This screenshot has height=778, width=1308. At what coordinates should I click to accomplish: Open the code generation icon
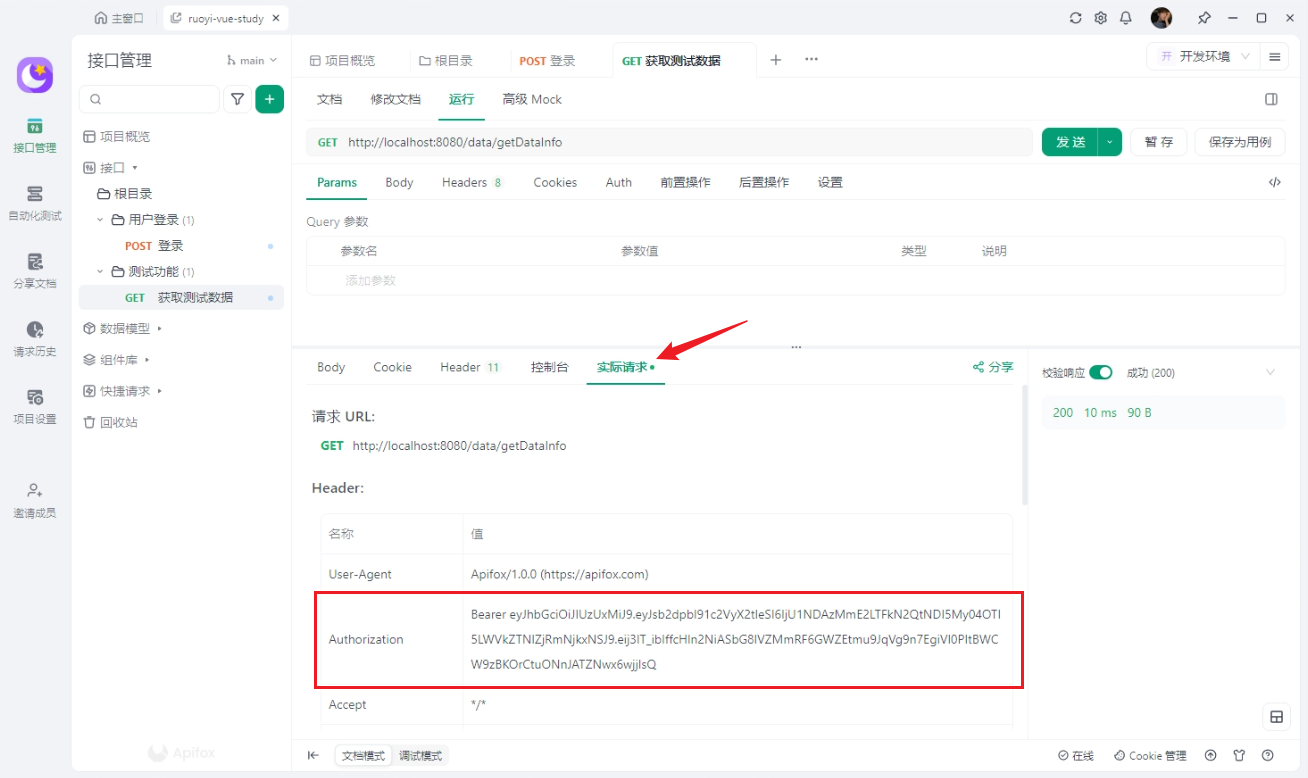coord(1274,182)
